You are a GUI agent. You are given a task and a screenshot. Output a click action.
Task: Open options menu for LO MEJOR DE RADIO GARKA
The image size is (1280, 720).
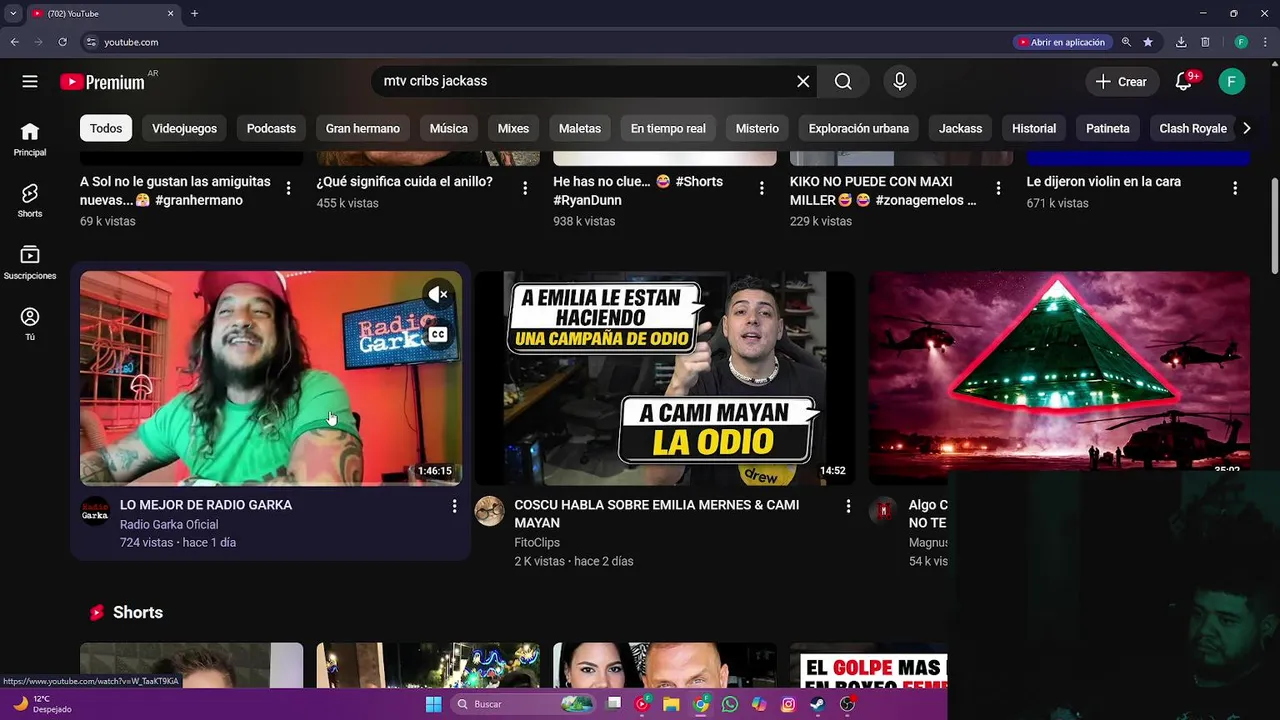tap(454, 507)
